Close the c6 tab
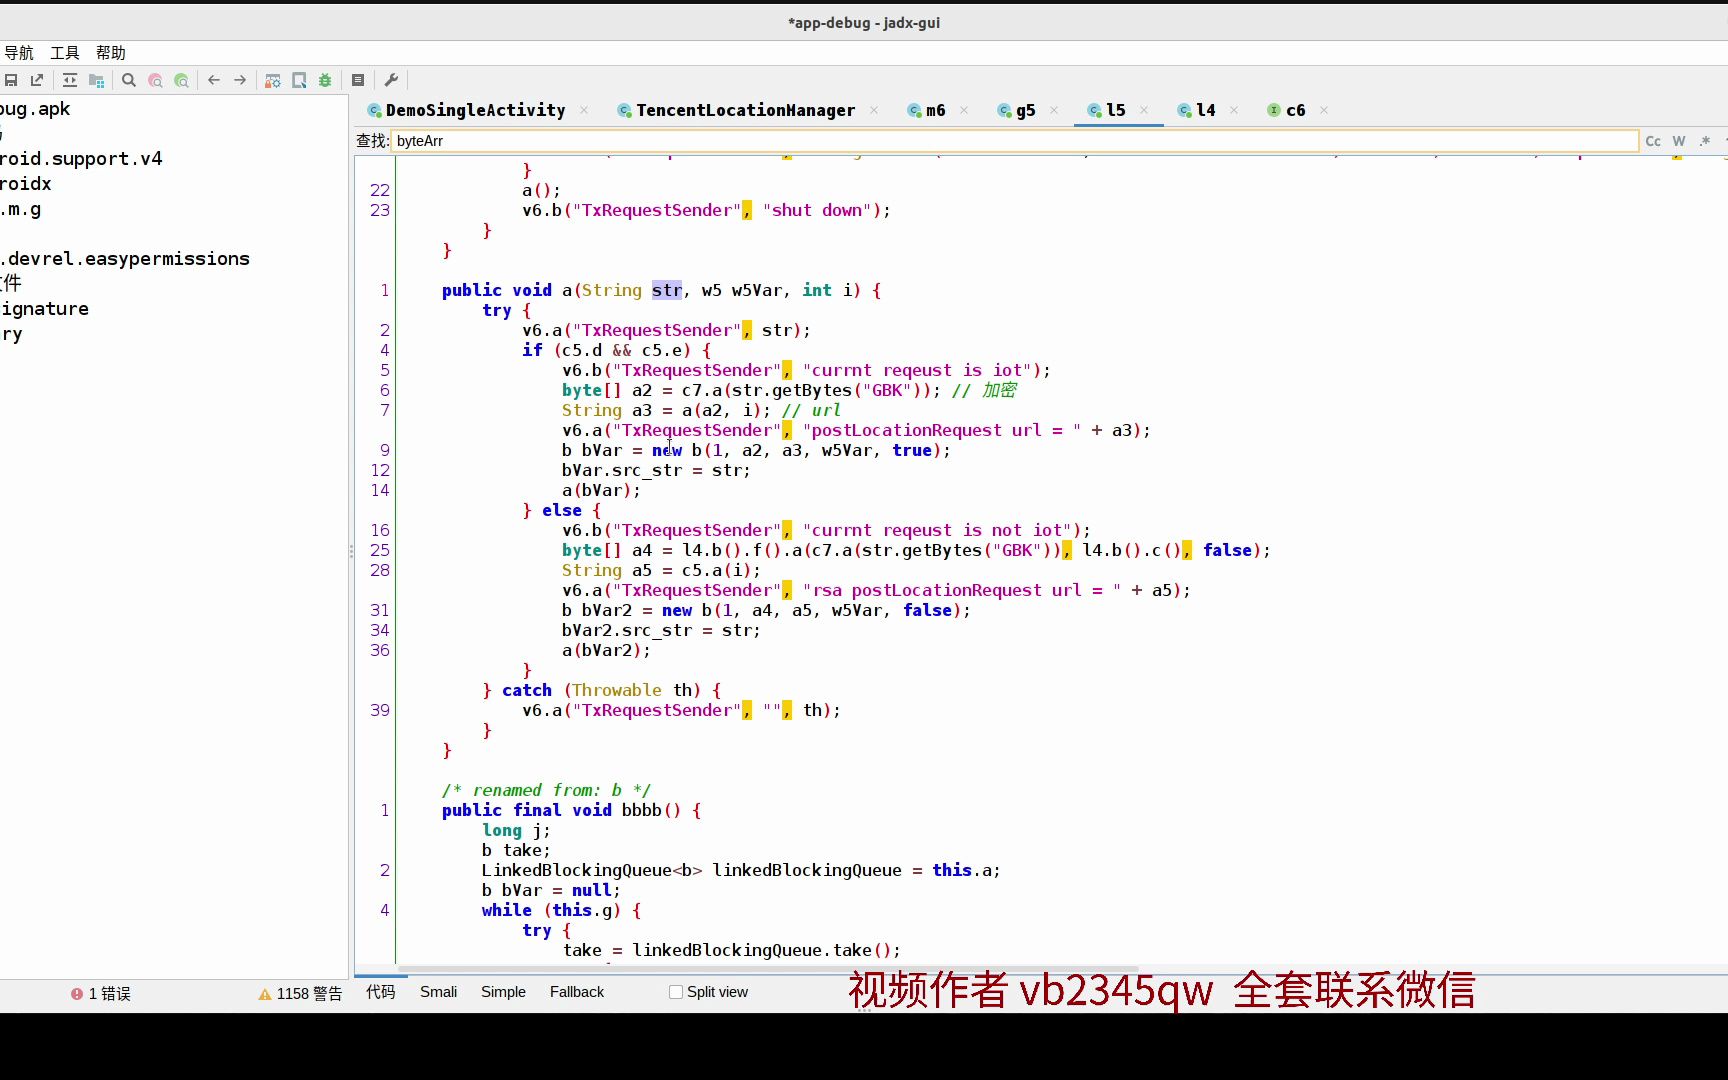1728x1080 pixels. pyautogui.click(x=1324, y=110)
